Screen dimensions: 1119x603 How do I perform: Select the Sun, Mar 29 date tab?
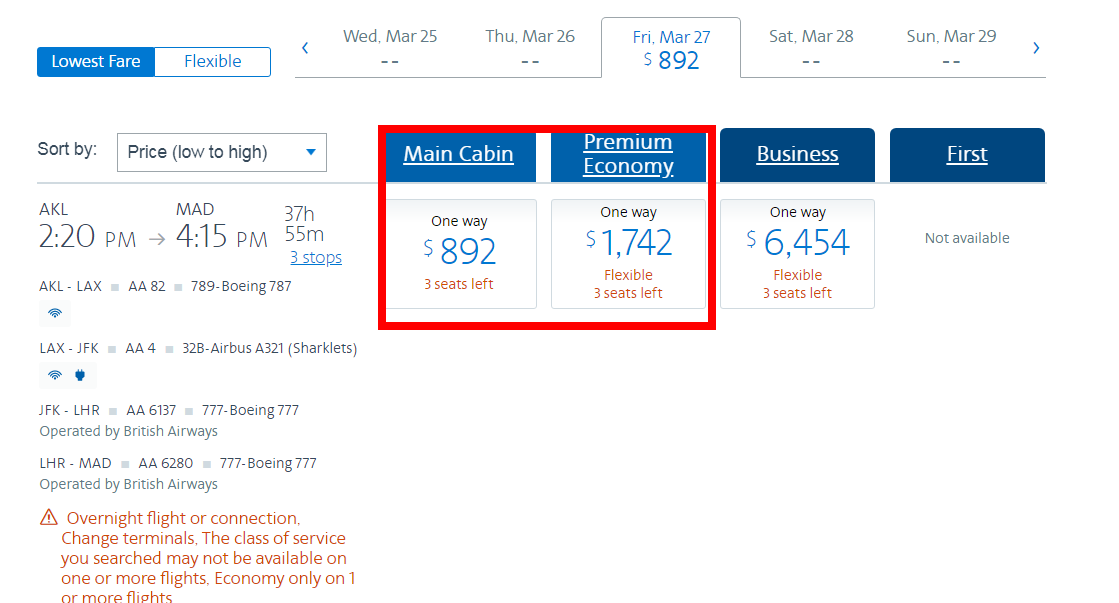[951, 48]
